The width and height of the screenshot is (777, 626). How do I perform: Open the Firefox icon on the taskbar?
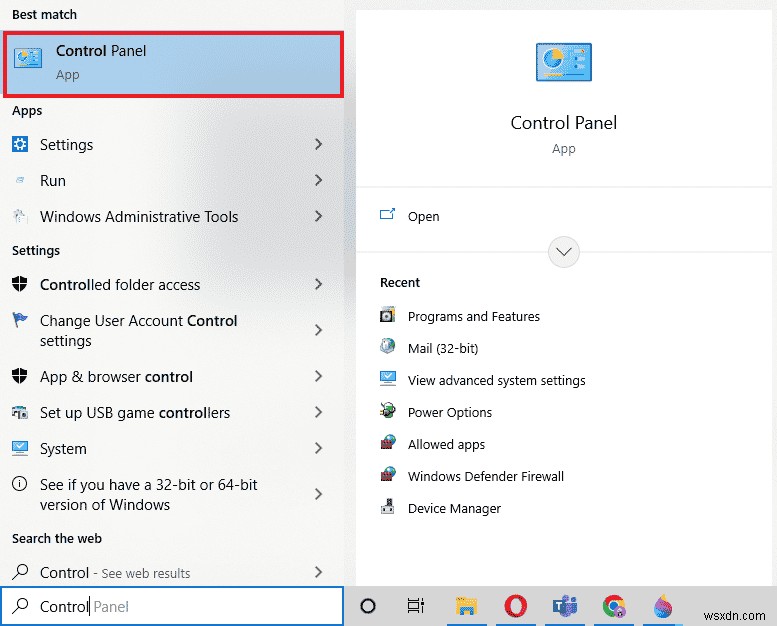(663, 606)
